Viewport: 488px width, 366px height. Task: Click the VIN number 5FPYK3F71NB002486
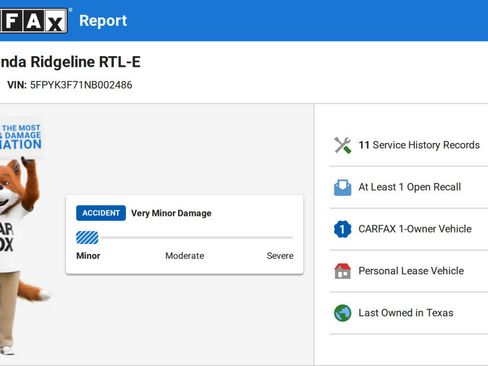81,85
